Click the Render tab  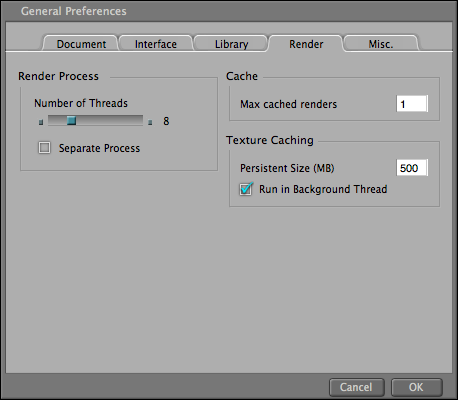coord(306,44)
